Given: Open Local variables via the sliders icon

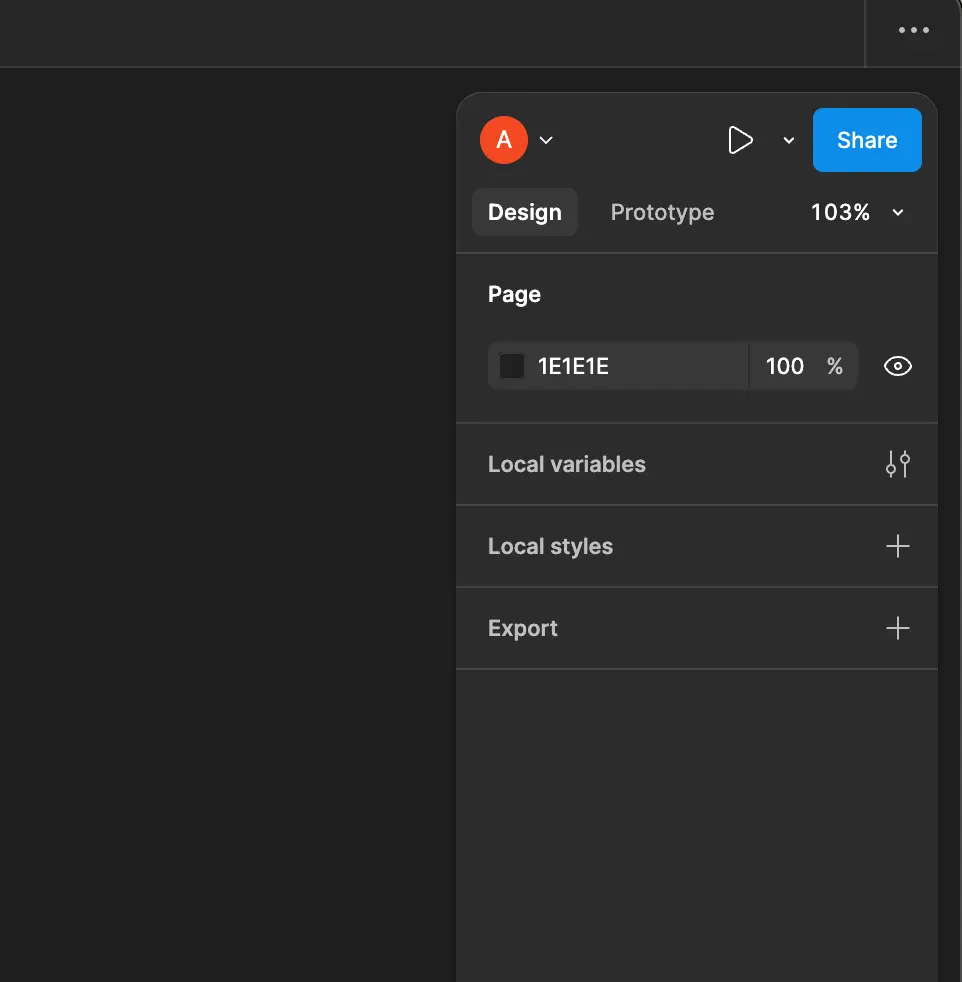Looking at the screenshot, I should tap(897, 464).
